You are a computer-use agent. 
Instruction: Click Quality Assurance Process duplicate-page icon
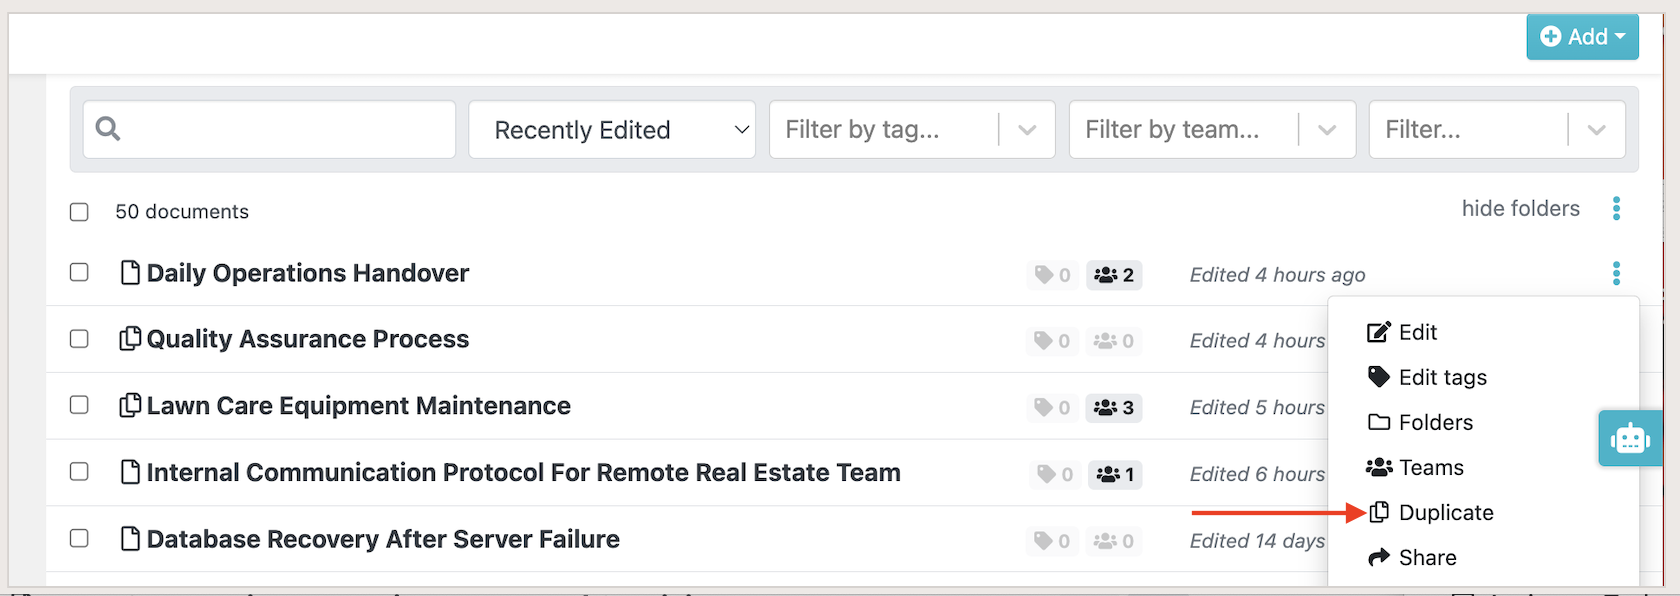point(130,339)
